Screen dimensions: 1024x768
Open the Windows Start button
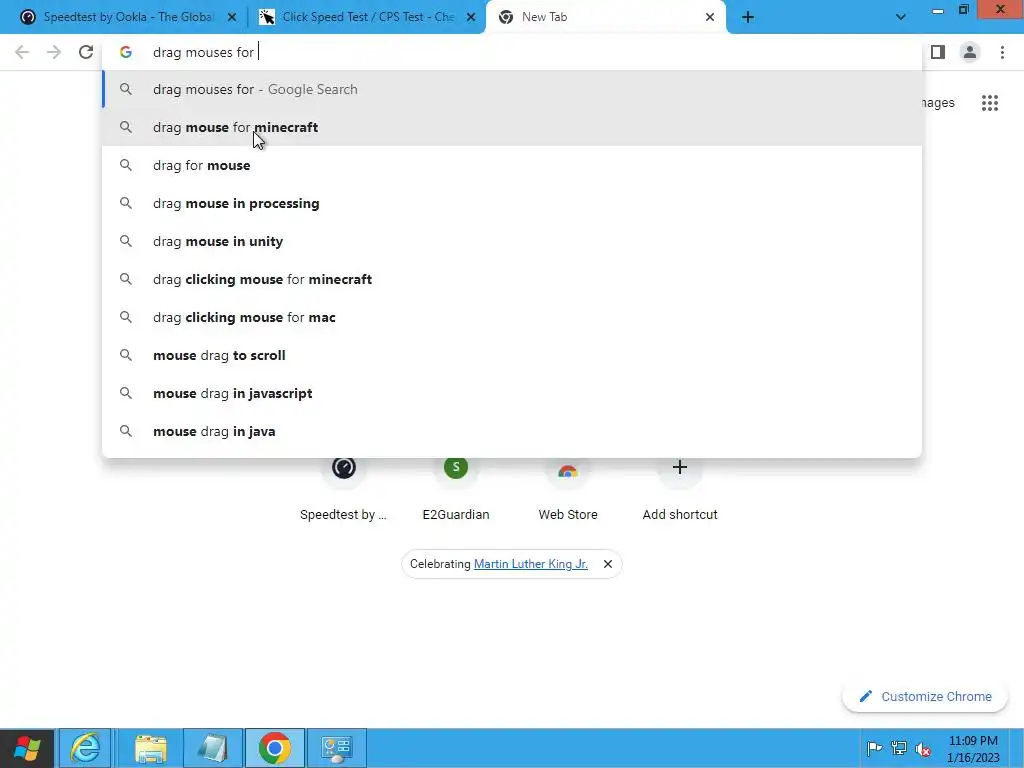27,748
